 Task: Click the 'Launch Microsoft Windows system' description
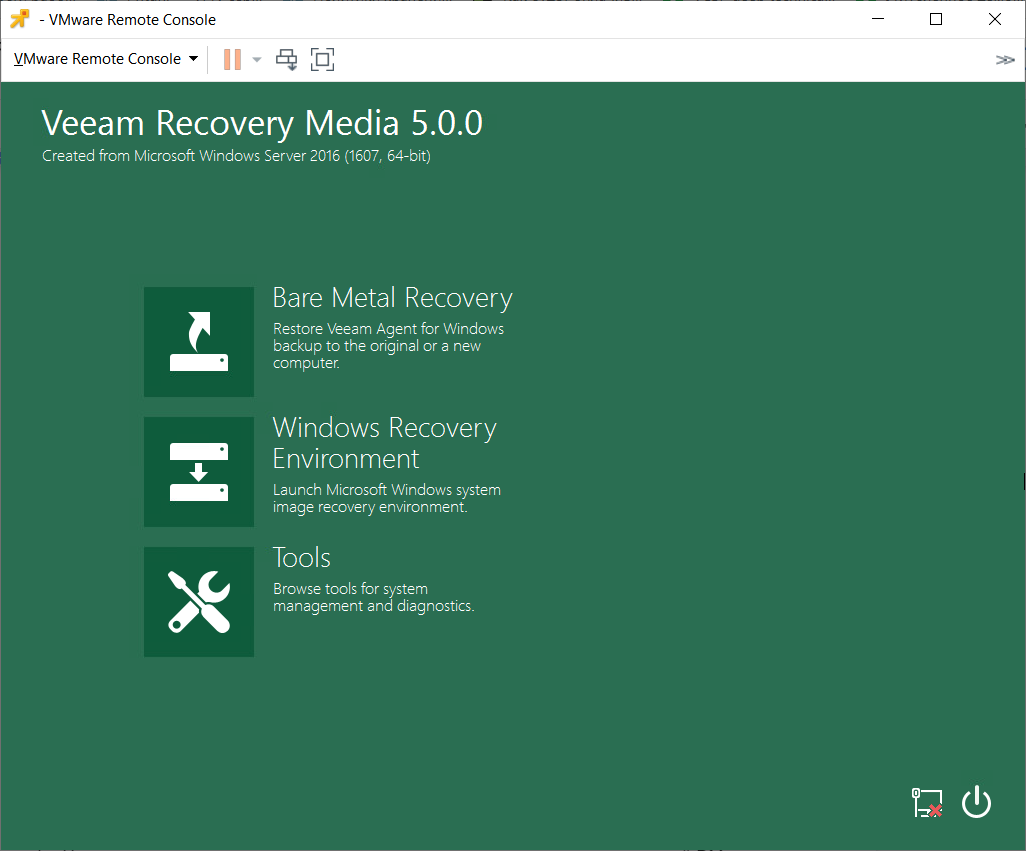point(387,498)
